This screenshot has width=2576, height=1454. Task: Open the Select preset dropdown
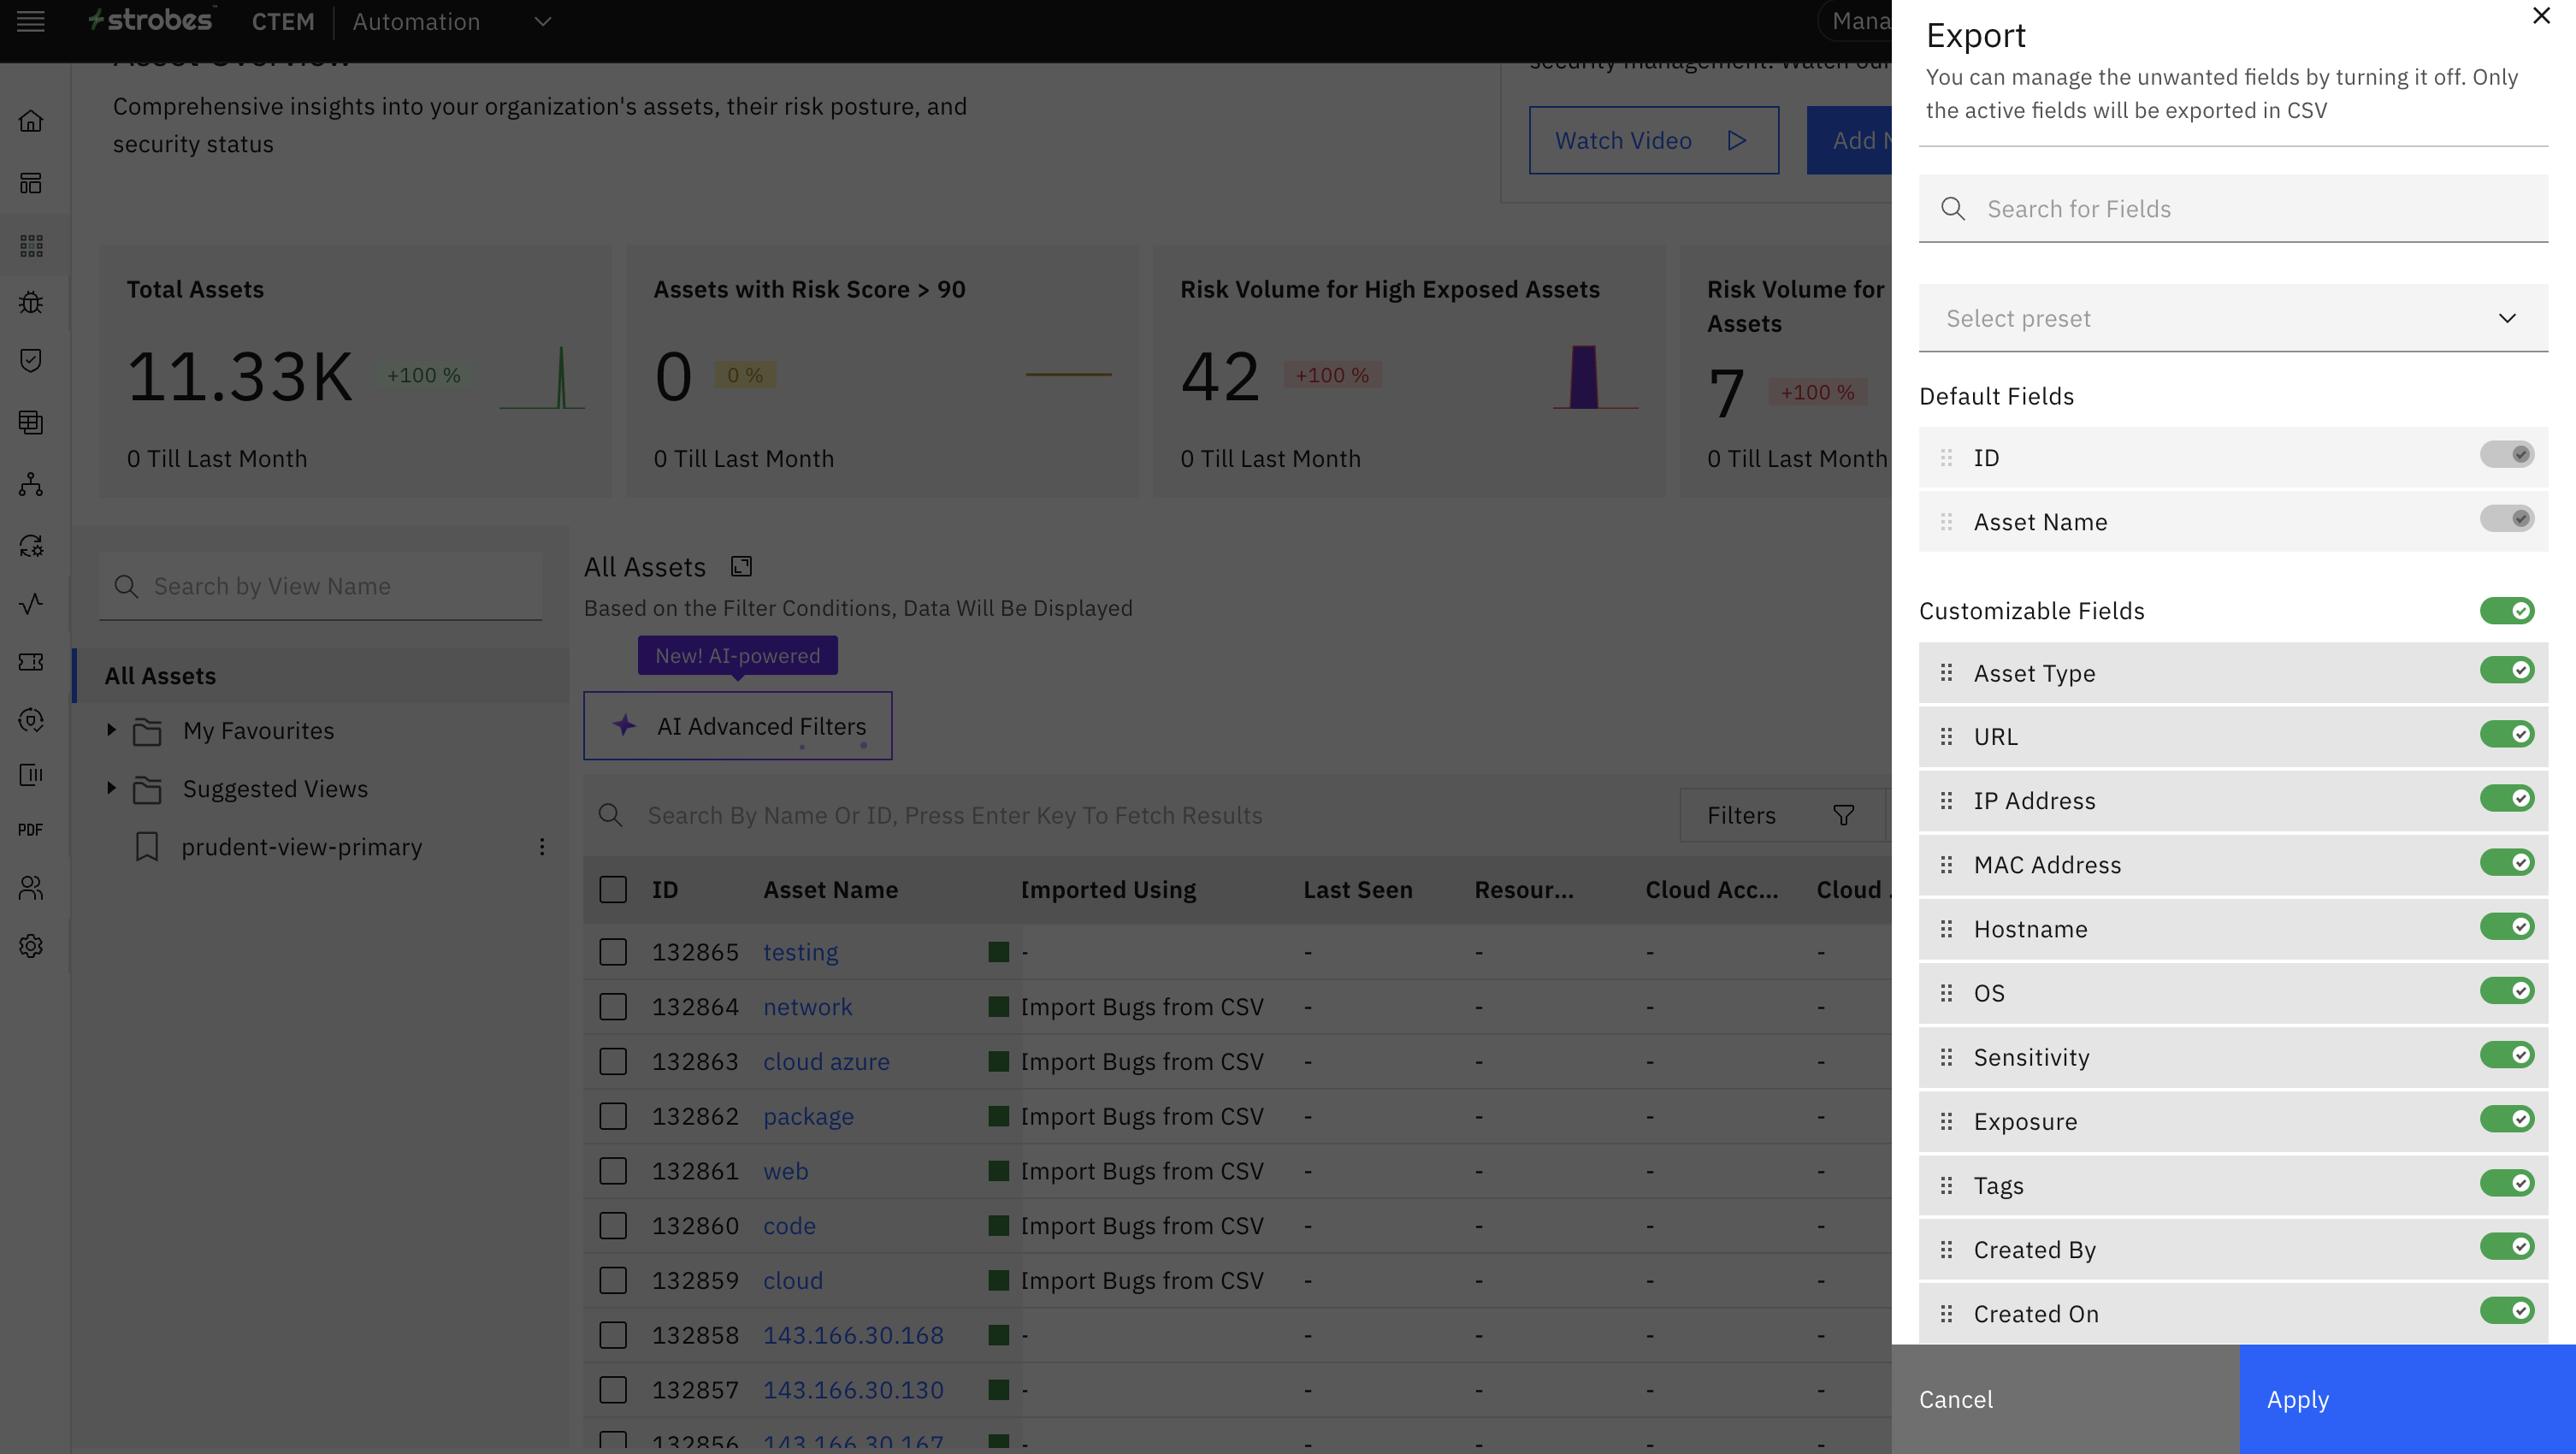click(2232, 319)
